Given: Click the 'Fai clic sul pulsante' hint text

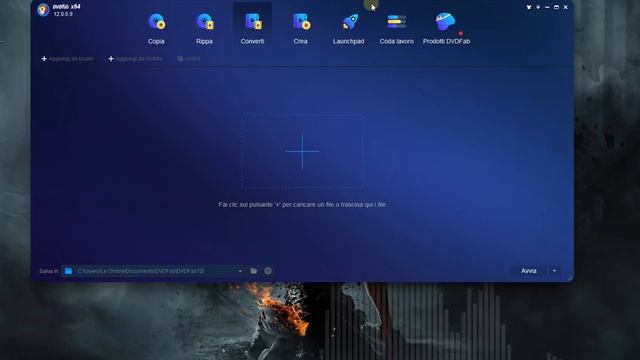Looking at the screenshot, I should (302, 204).
